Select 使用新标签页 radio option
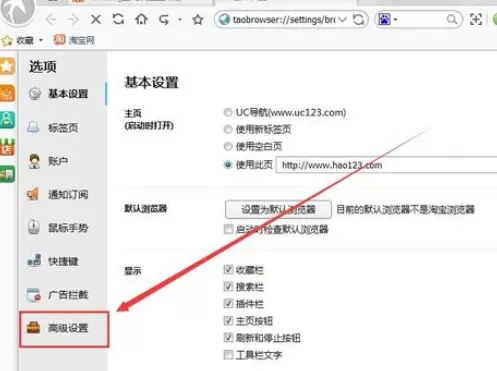The height and width of the screenshot is (371, 497). tap(228, 129)
